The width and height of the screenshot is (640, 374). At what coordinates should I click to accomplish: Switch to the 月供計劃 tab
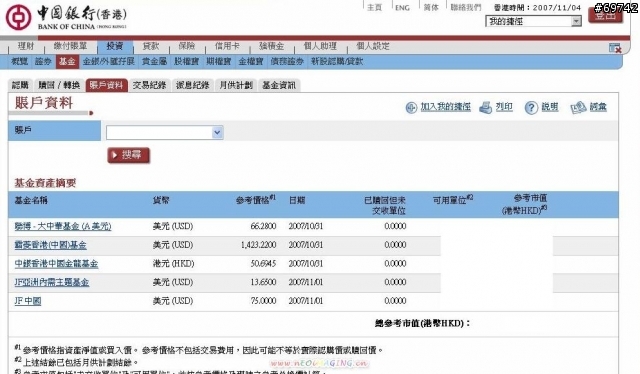click(x=236, y=85)
